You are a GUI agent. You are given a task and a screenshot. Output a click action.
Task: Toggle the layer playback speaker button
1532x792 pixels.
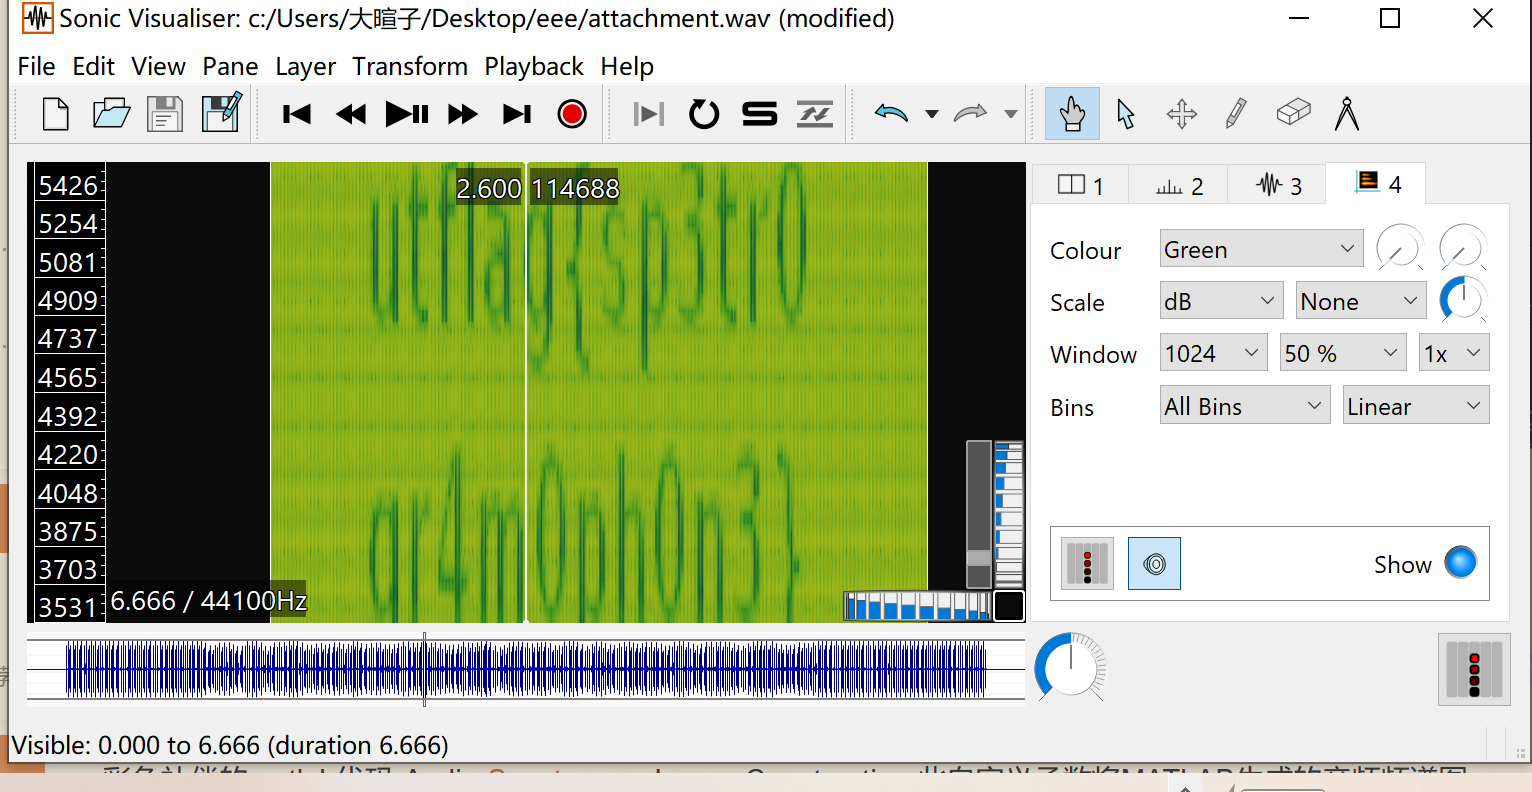click(x=1154, y=563)
